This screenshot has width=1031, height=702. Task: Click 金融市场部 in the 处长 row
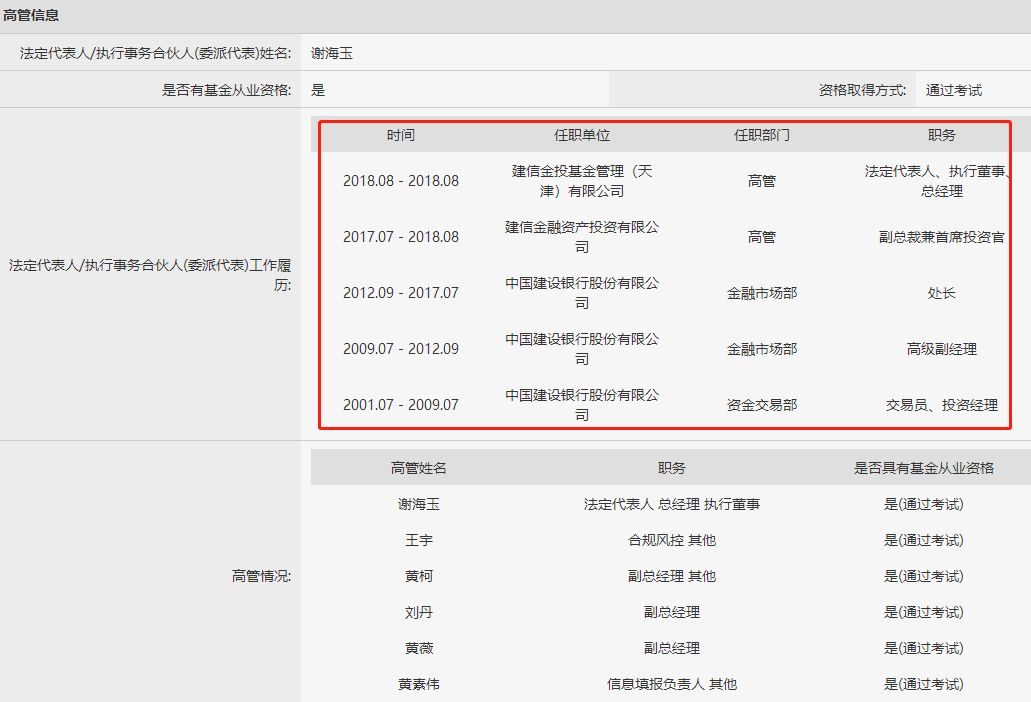(x=761, y=292)
